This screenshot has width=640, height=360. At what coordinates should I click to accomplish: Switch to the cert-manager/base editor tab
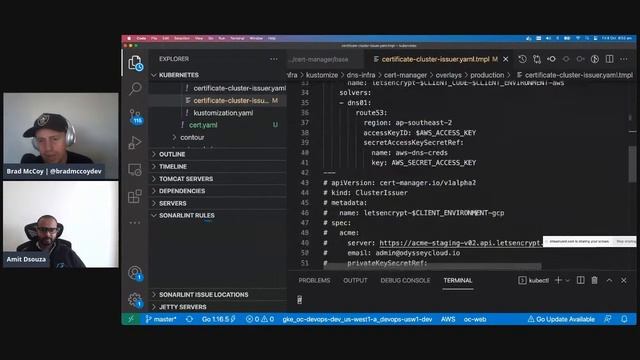(x=325, y=59)
